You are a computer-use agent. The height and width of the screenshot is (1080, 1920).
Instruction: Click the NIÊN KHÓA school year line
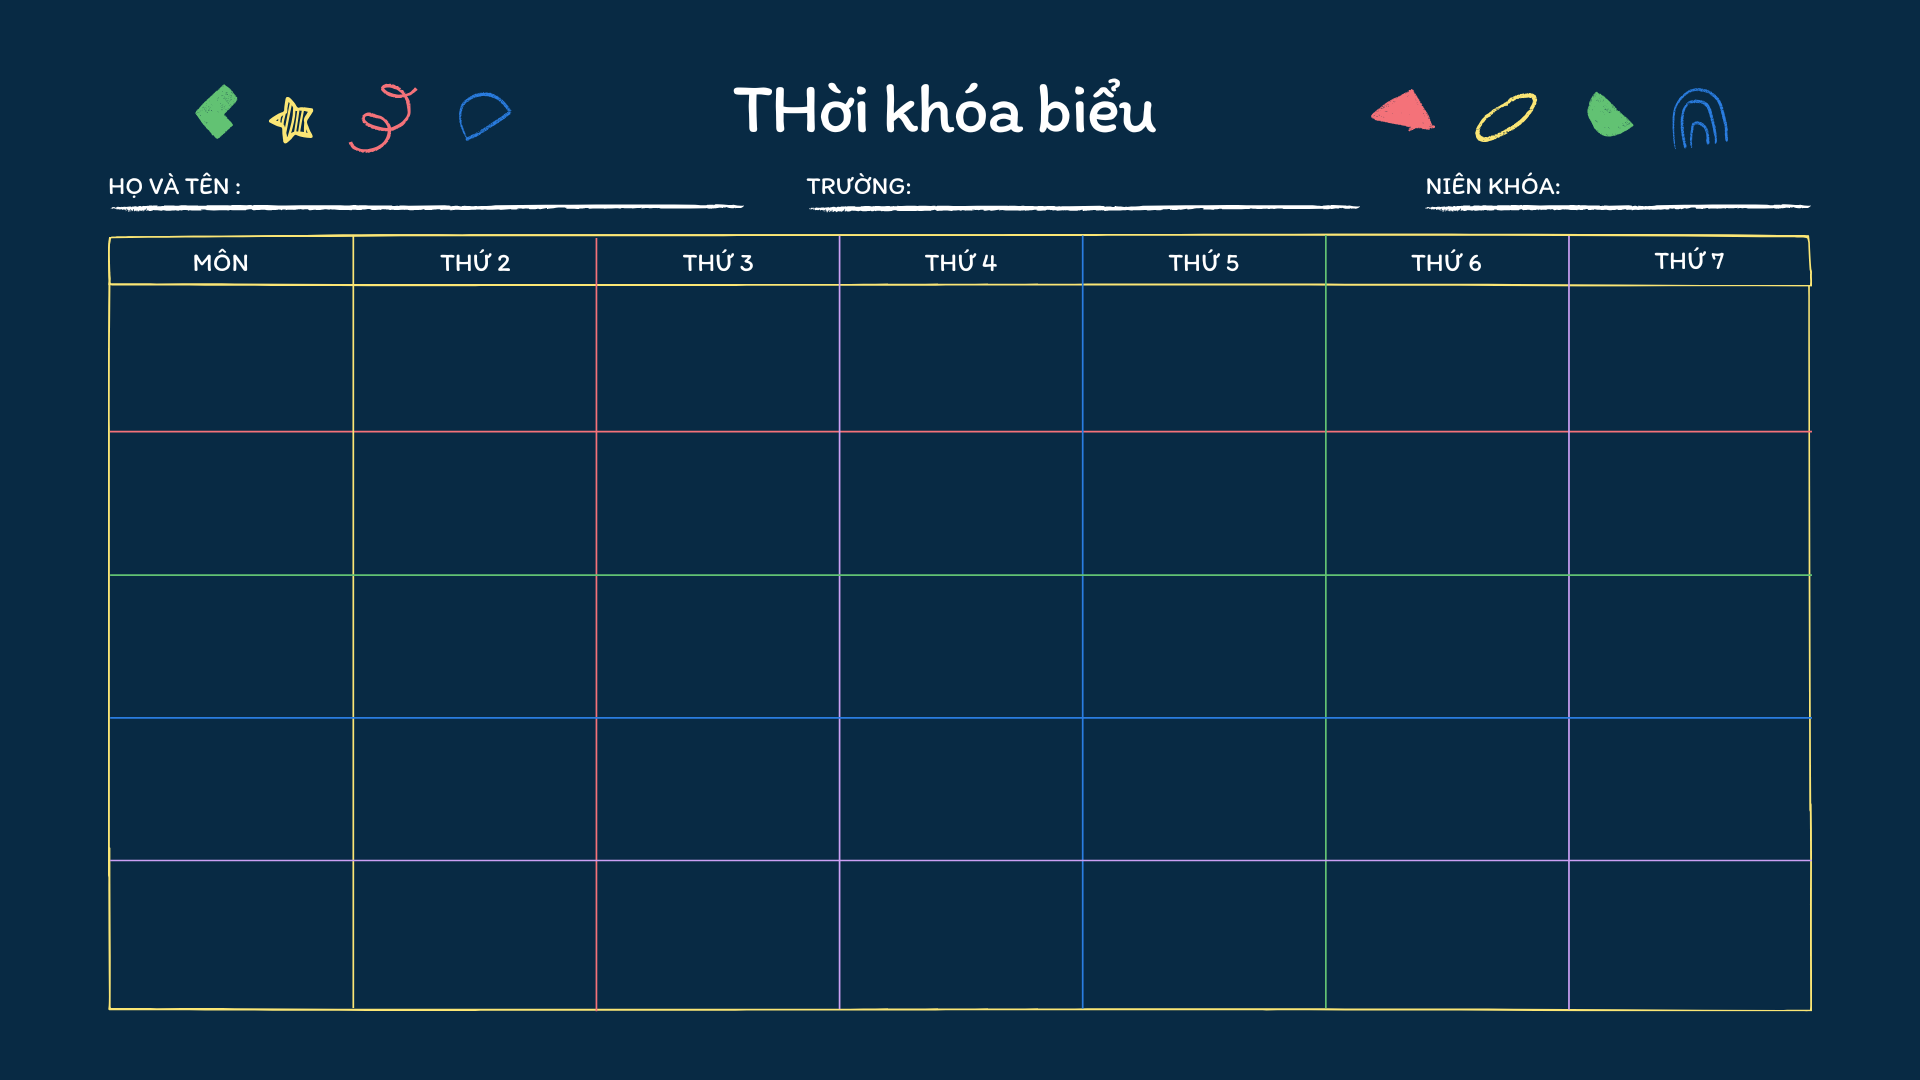pyautogui.click(x=1618, y=207)
